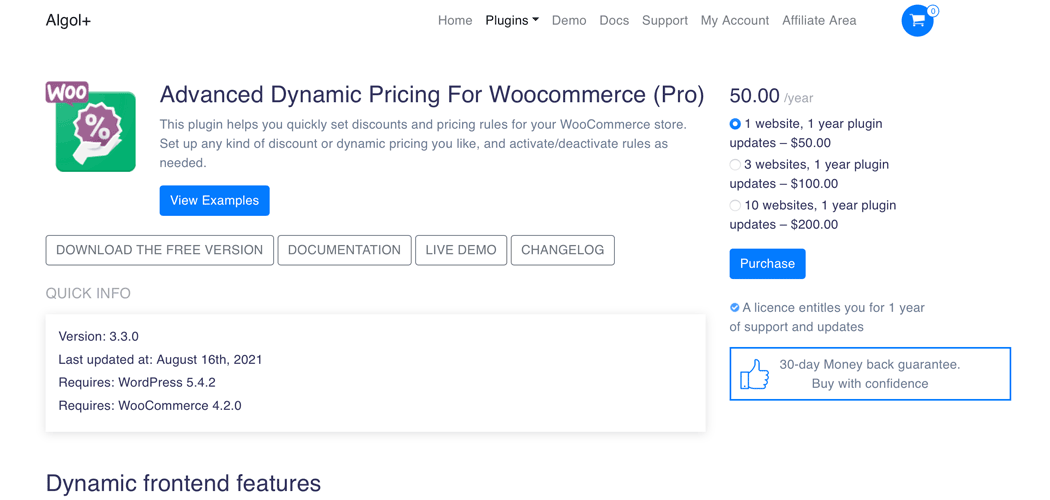This screenshot has height=500, width=1050.
Task: Open the Docs menu item
Action: pos(614,21)
